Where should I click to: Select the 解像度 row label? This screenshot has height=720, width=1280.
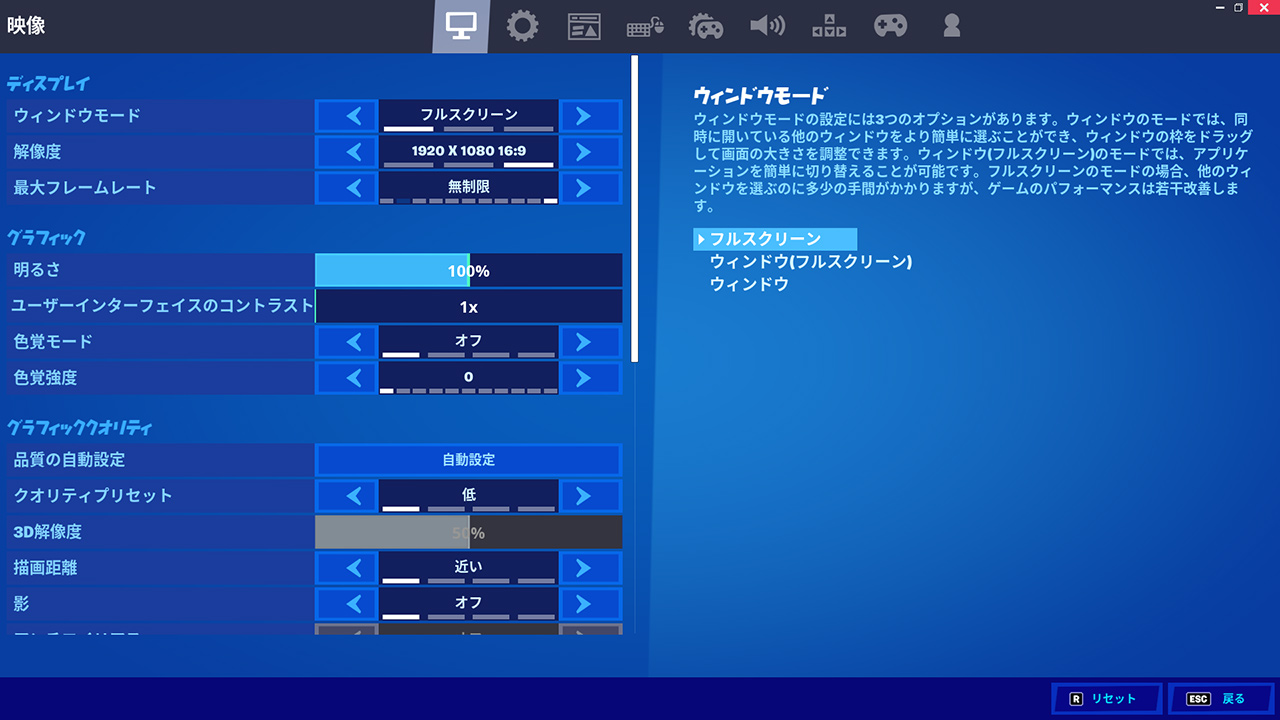coord(37,152)
